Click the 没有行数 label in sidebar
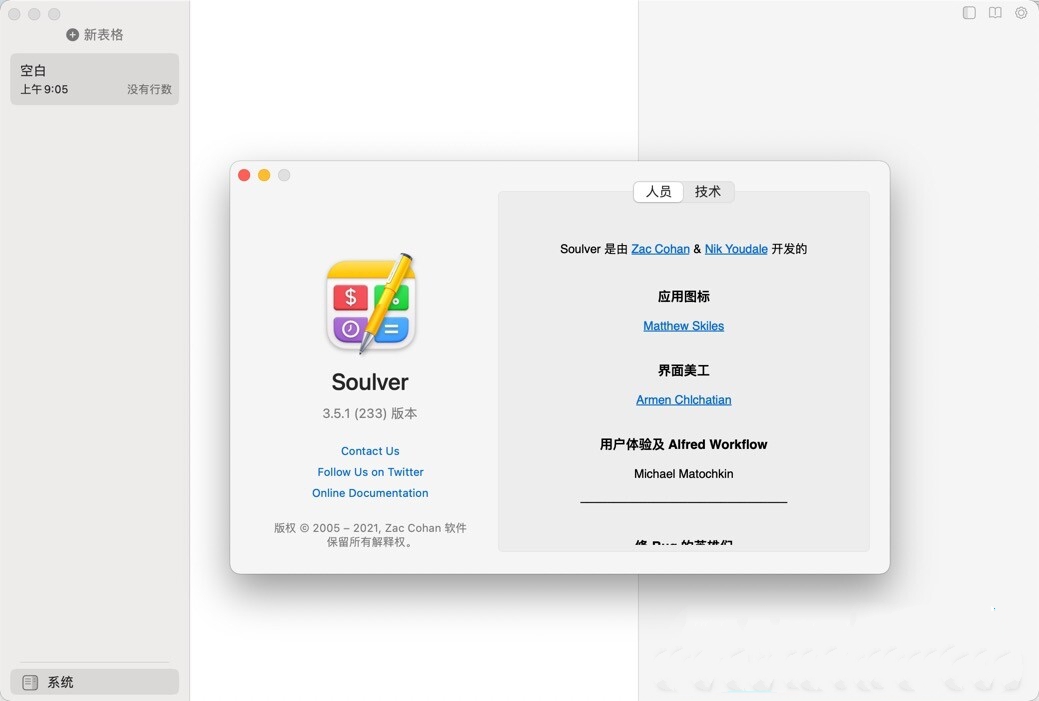Image resolution: width=1039 pixels, height=701 pixels. click(149, 89)
